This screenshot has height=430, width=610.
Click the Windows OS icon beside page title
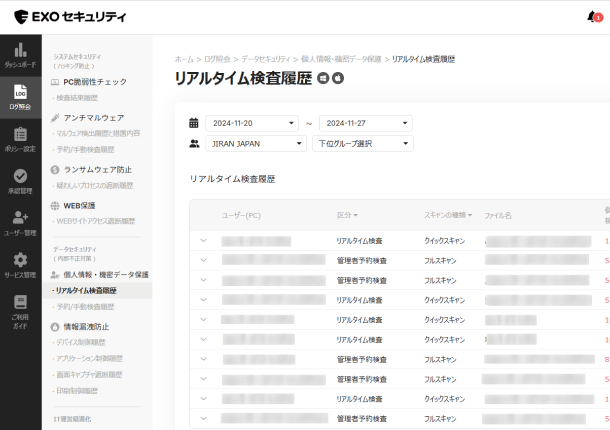pyautogui.click(x=323, y=78)
